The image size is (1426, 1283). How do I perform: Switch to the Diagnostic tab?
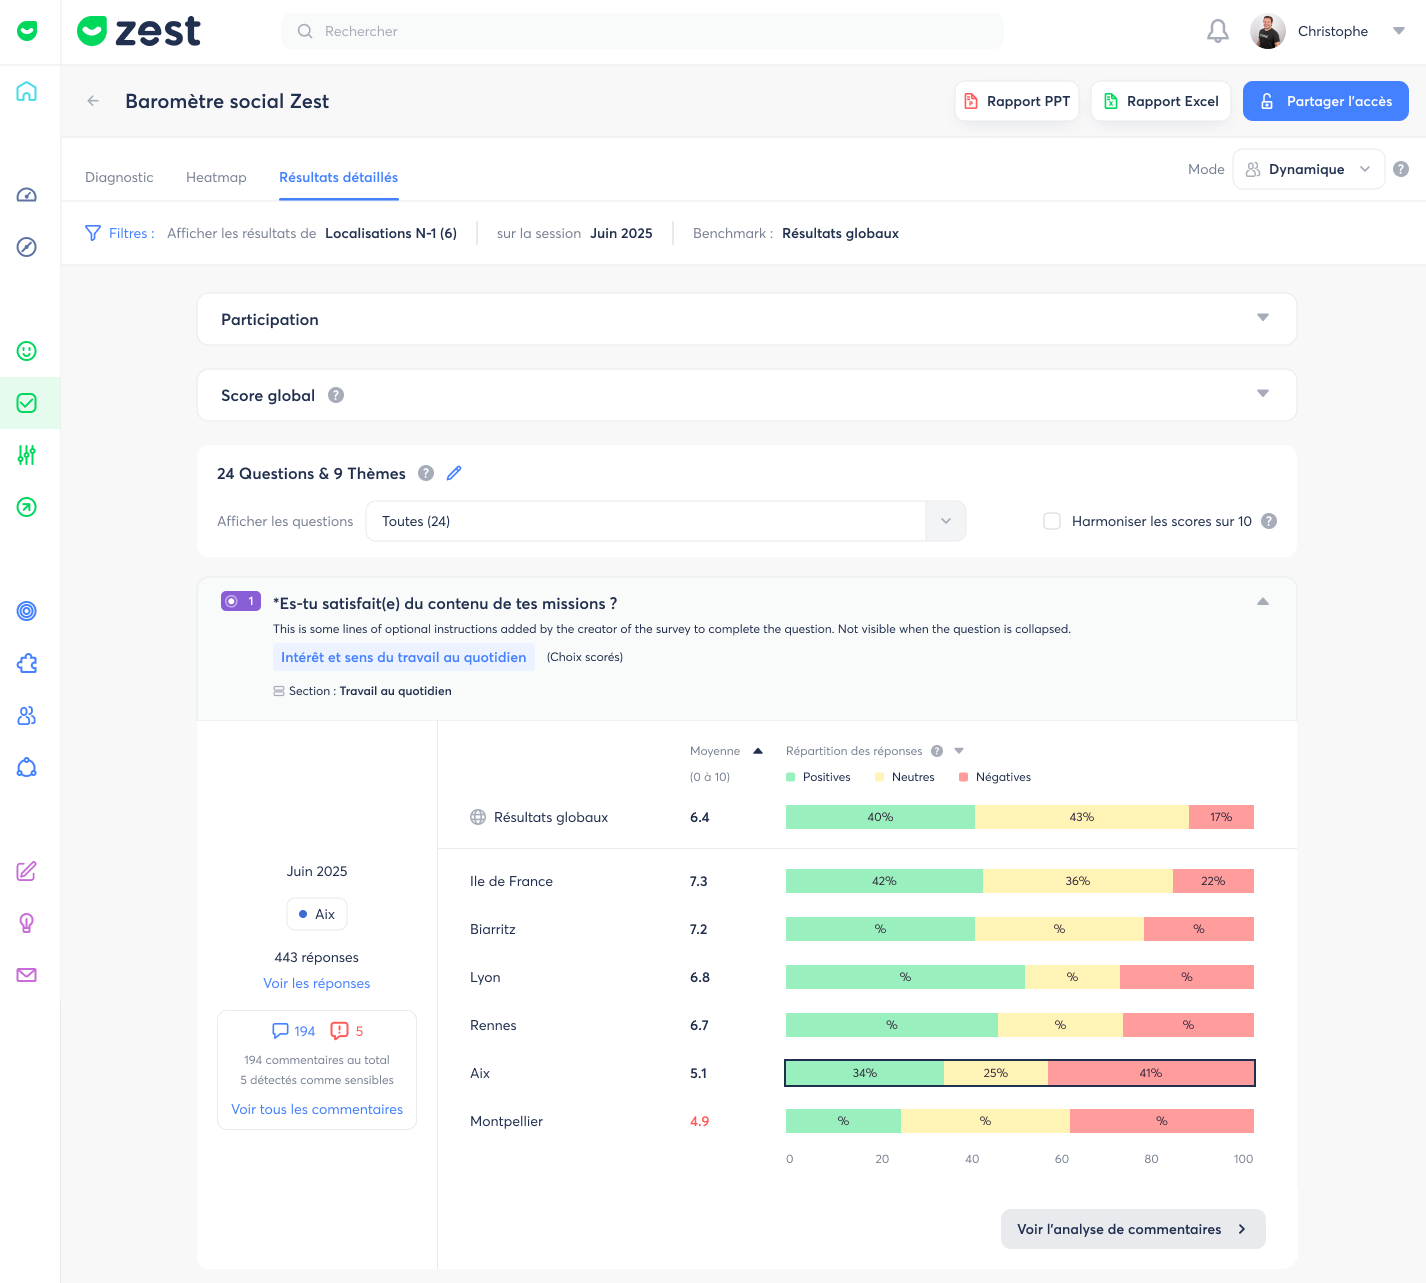pos(119,177)
